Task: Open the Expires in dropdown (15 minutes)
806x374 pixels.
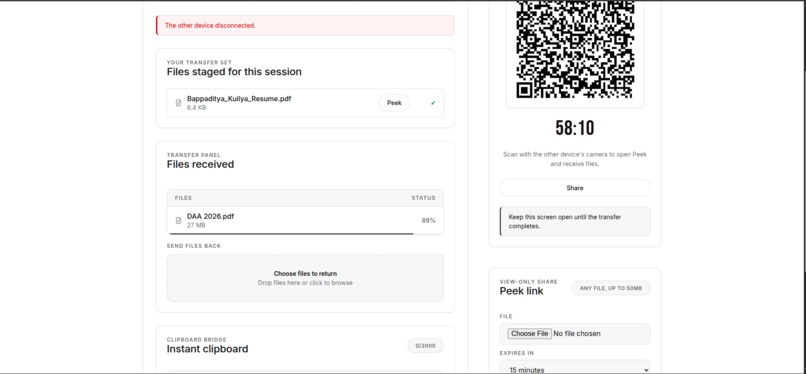Action: 575,369
